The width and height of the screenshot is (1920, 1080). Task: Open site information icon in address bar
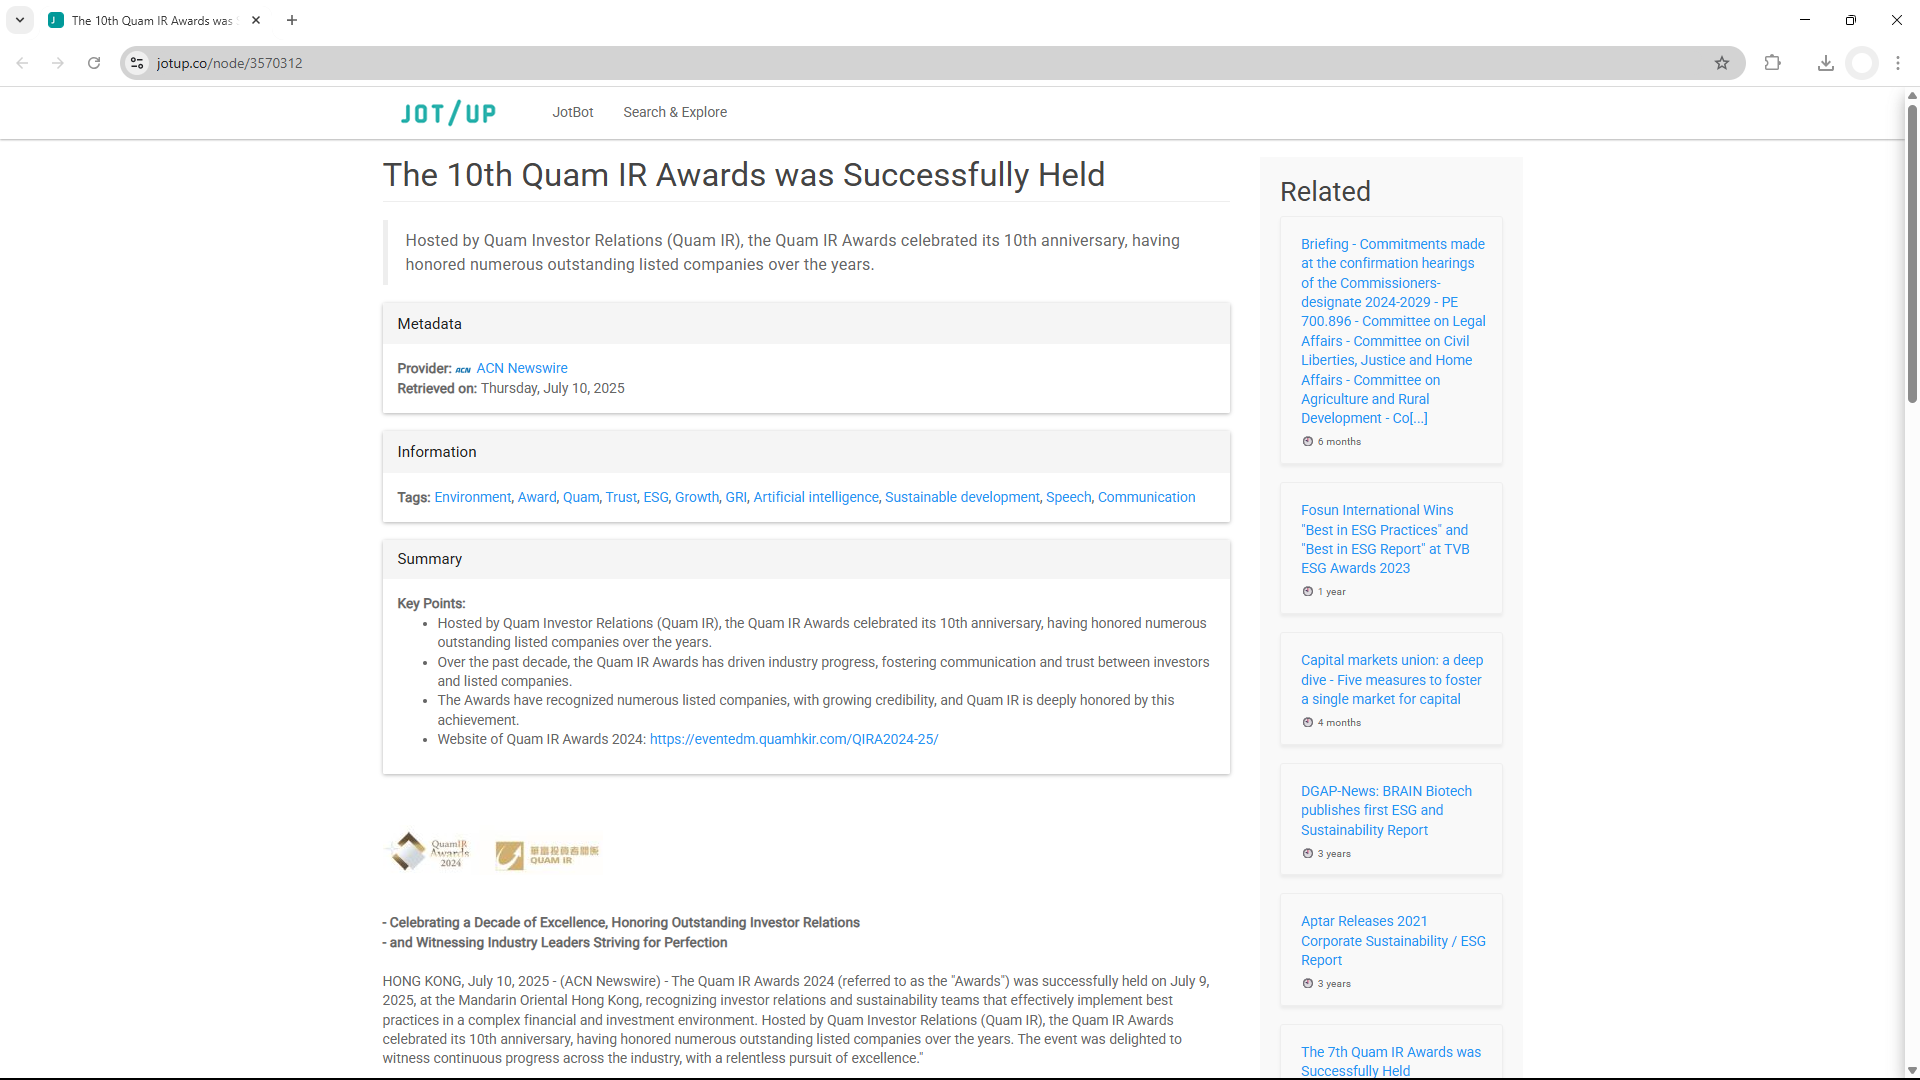point(138,63)
